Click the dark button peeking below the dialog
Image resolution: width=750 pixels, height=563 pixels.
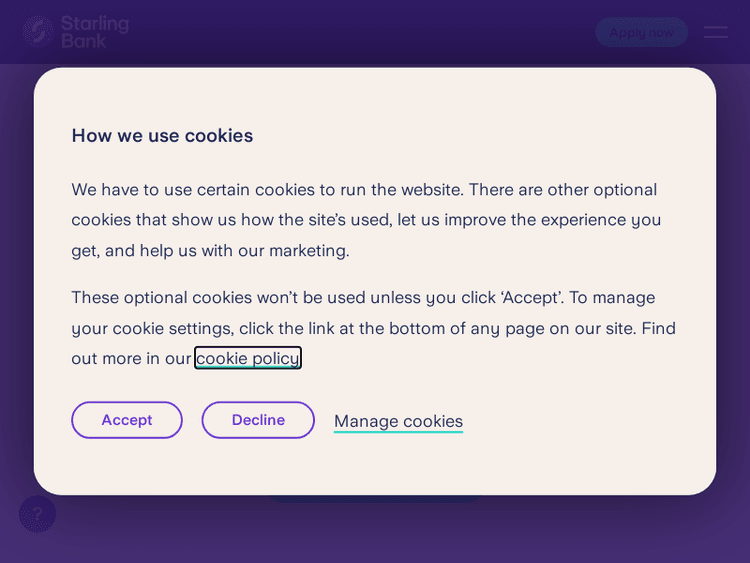[375, 498]
